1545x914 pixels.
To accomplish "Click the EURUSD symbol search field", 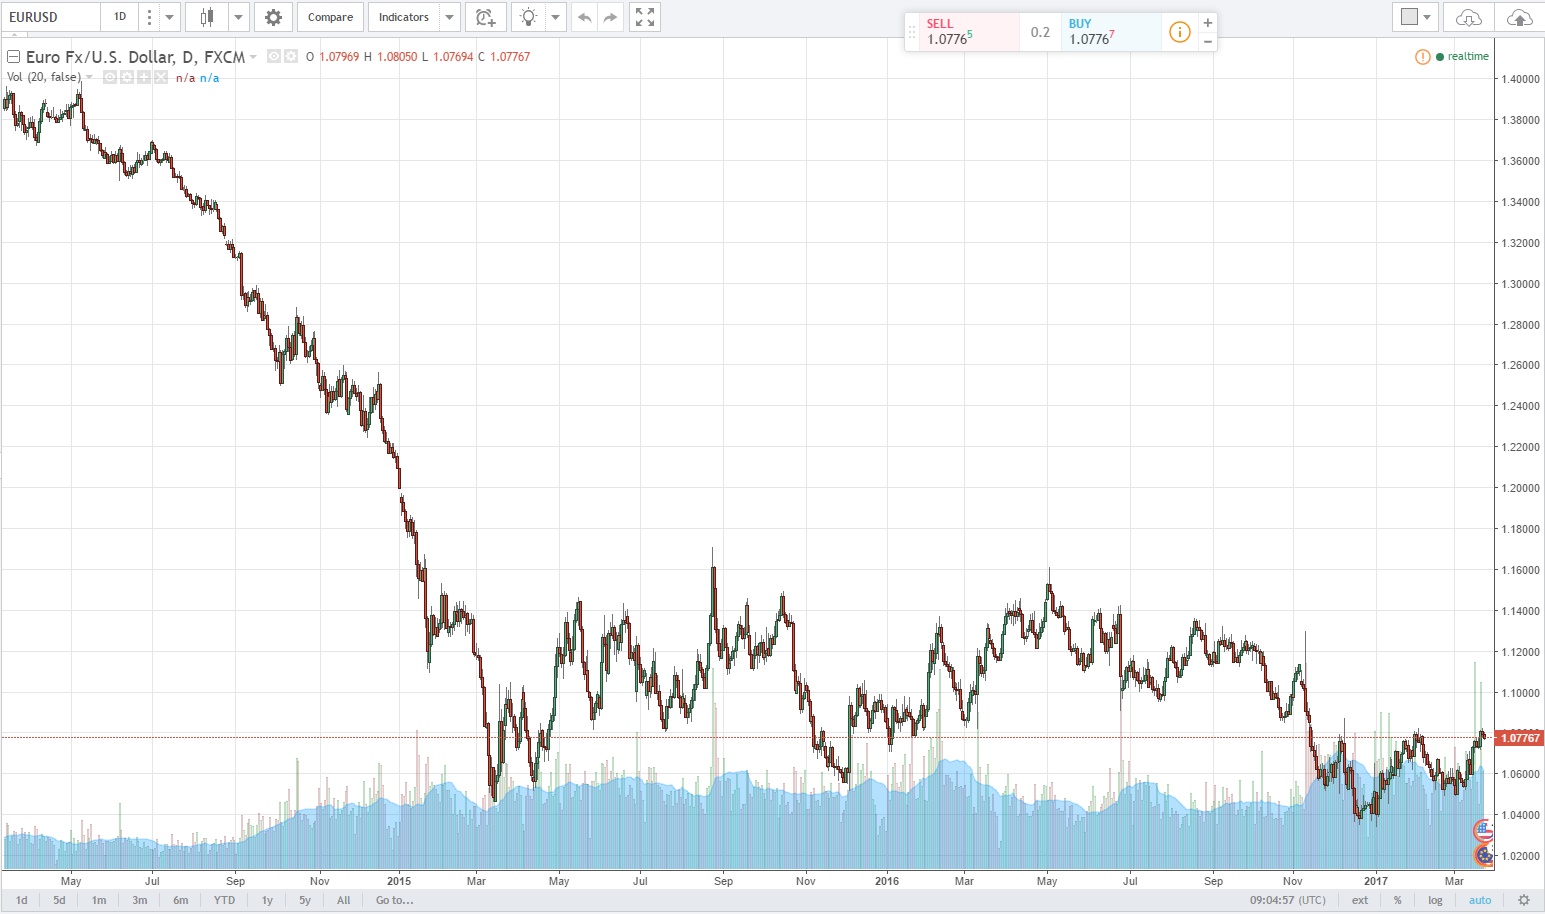I will point(50,17).
